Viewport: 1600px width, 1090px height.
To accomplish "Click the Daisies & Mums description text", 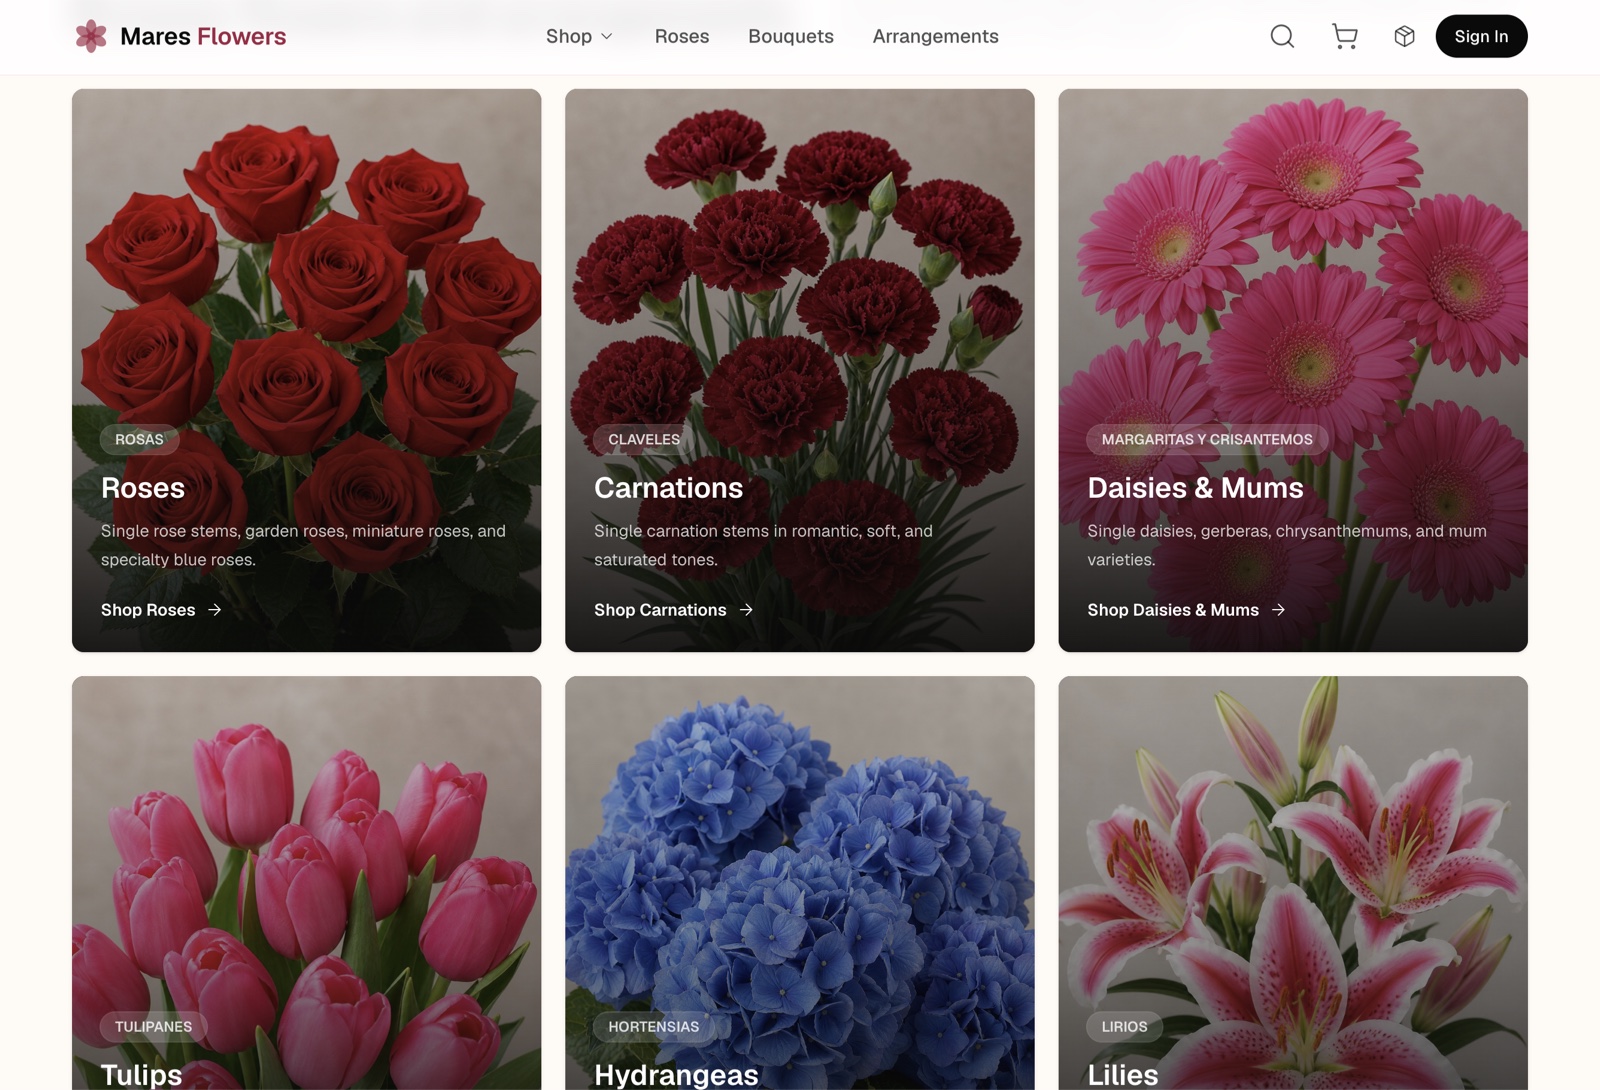I will pyautogui.click(x=1287, y=545).
